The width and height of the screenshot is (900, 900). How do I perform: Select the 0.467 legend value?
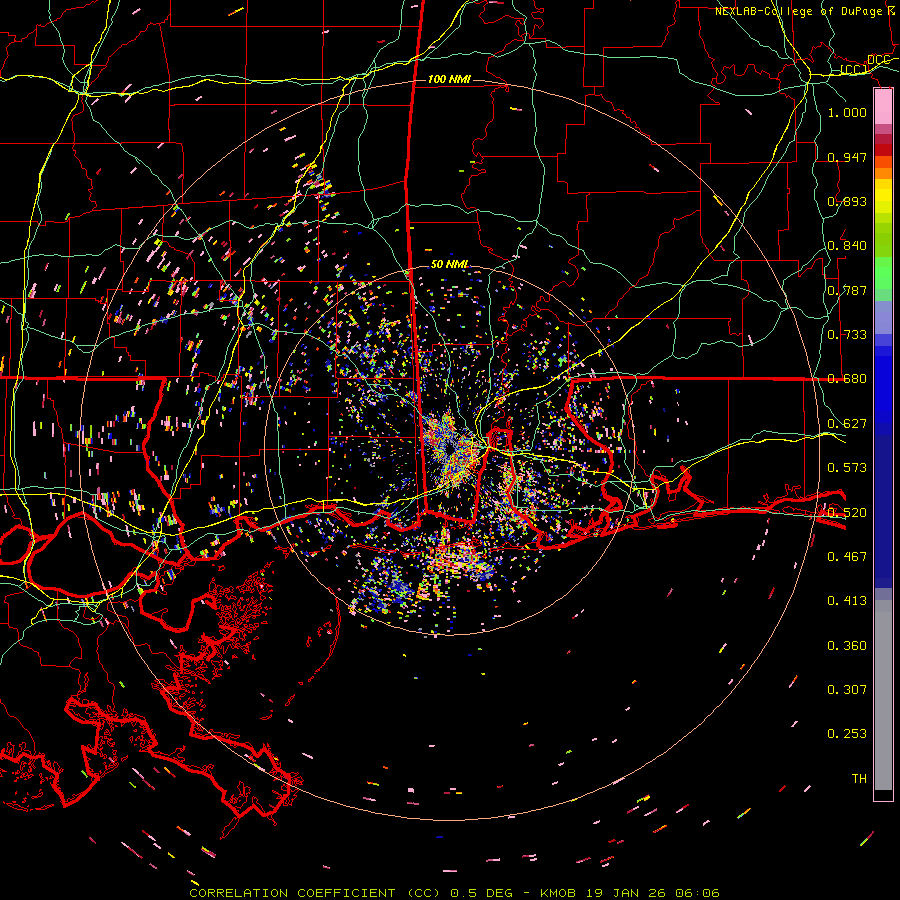click(847, 557)
